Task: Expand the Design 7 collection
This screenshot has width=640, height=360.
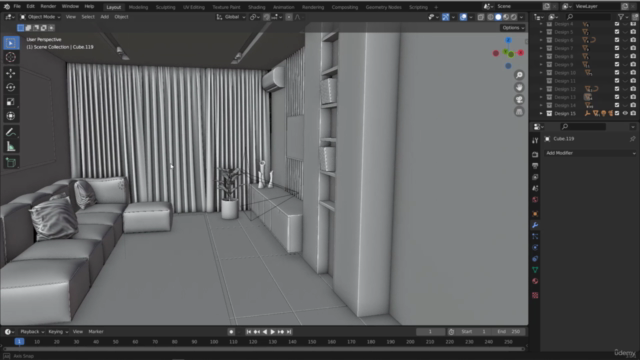Action: 541,48
